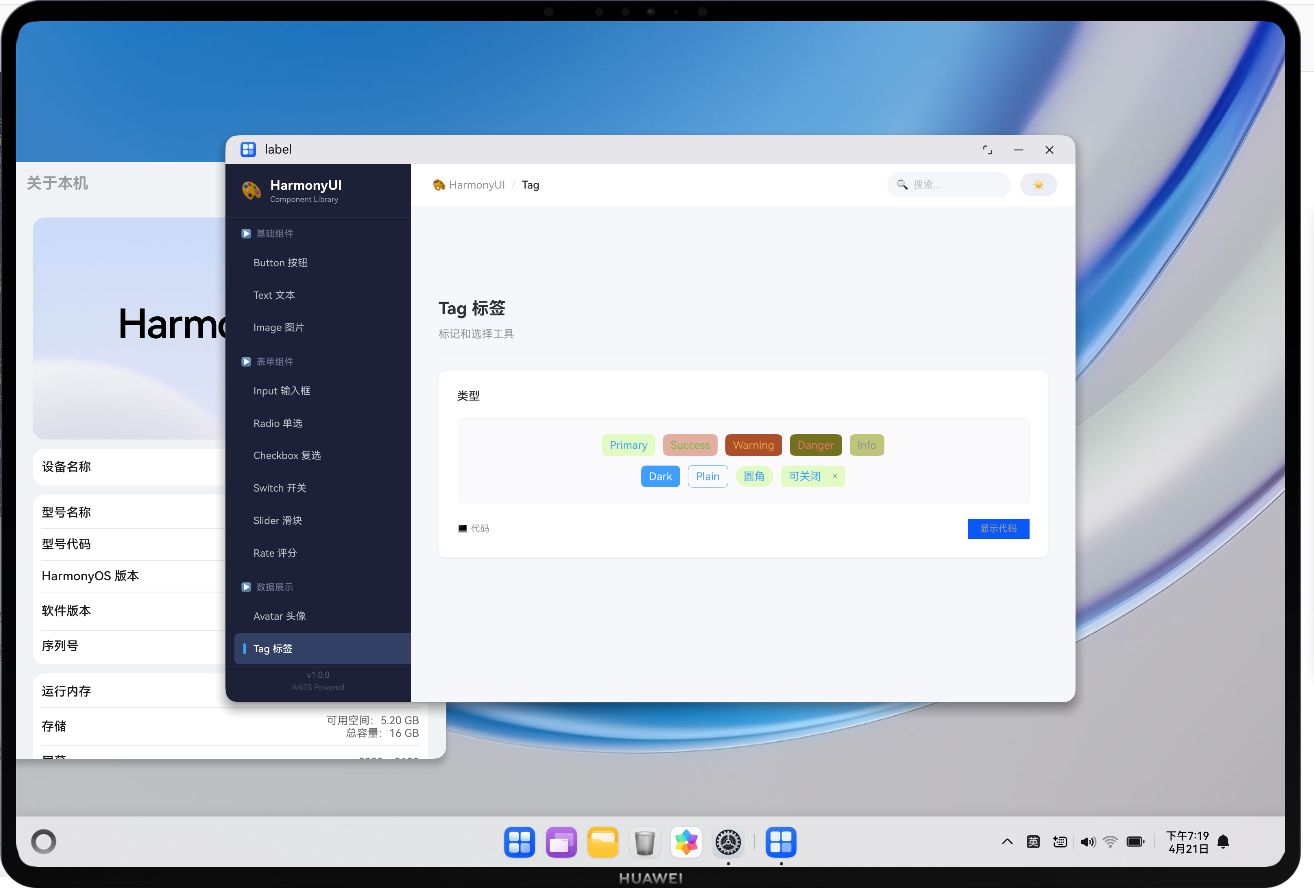This screenshot has height=888, width=1314.
Task: Click the Warning tag
Action: pyautogui.click(x=753, y=445)
